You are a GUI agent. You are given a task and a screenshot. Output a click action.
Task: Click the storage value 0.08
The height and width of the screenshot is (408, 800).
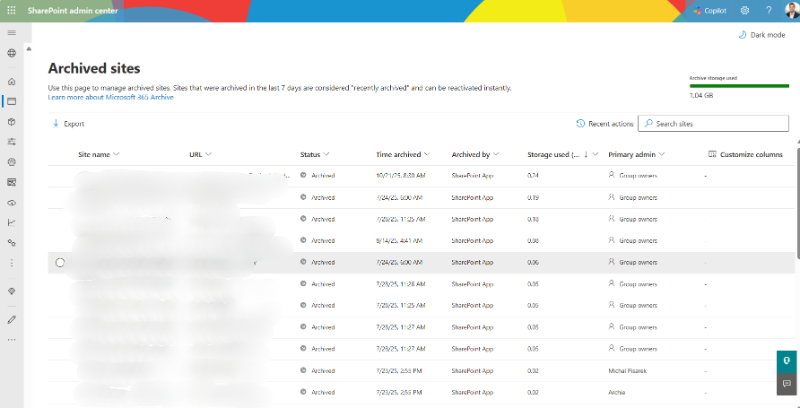533,240
